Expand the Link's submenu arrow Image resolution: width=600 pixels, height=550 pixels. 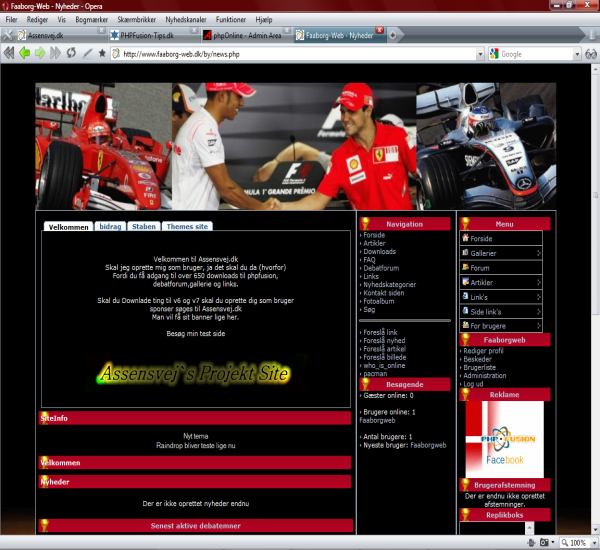point(538,297)
